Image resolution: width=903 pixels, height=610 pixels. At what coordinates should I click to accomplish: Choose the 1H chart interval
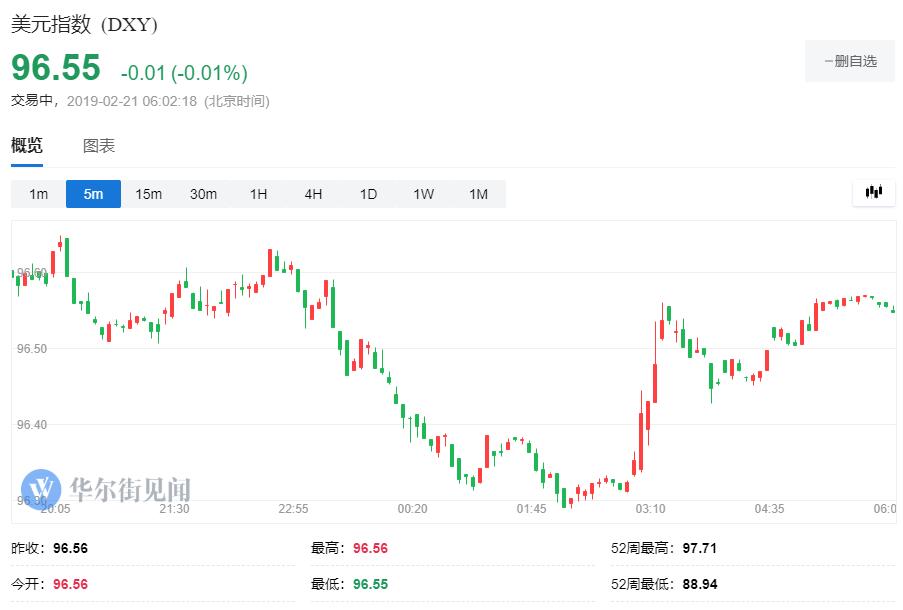coord(258,194)
